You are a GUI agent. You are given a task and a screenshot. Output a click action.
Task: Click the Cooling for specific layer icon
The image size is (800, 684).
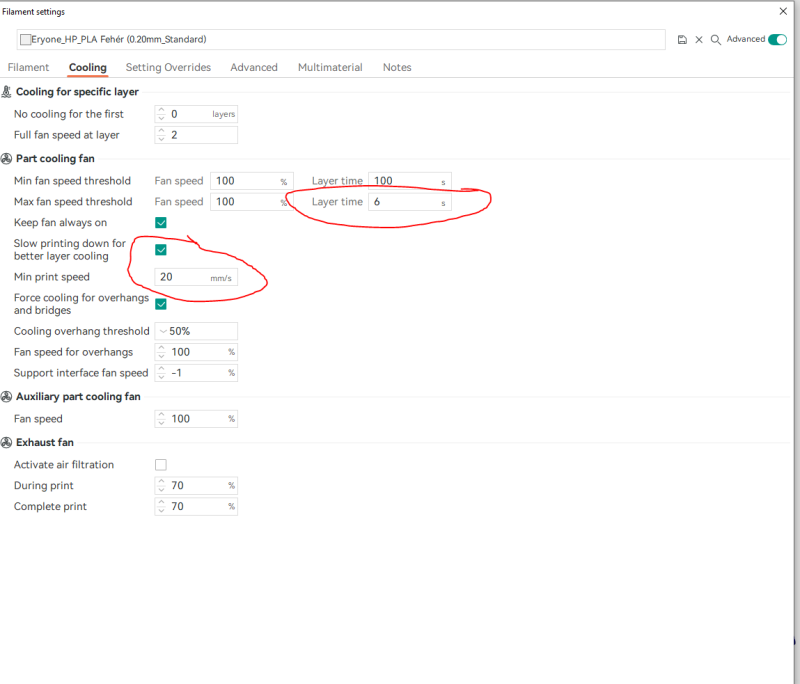tap(6, 92)
